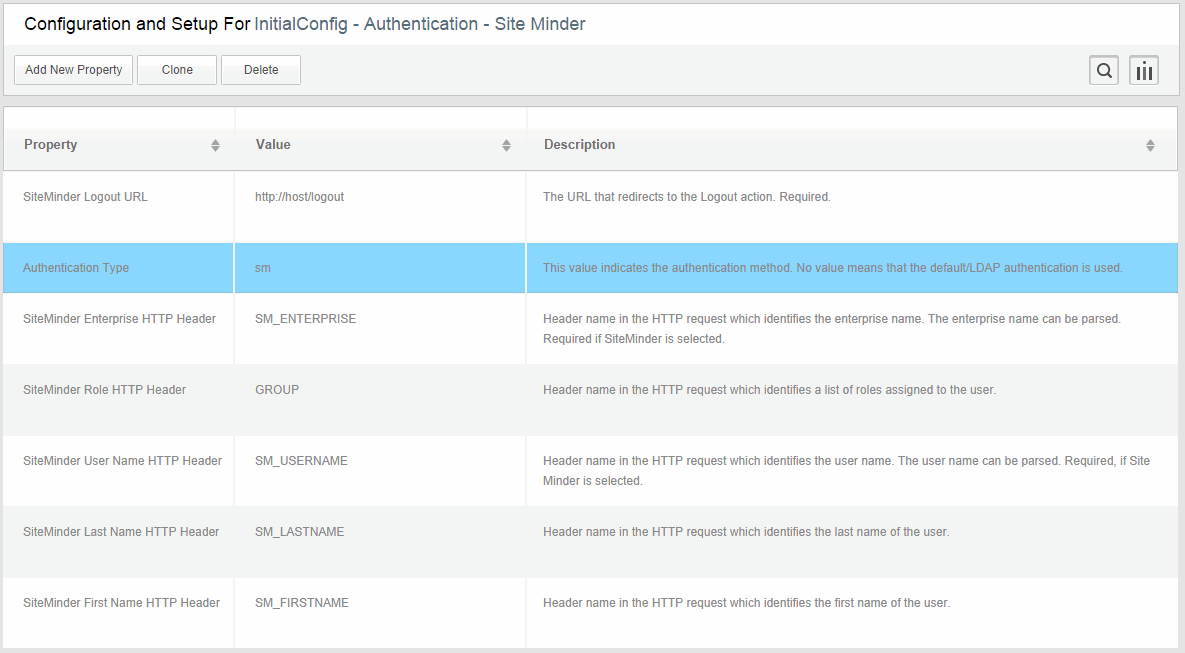Select the SiteMinder Logout URL row
The width and height of the screenshot is (1185, 653).
[85, 197]
